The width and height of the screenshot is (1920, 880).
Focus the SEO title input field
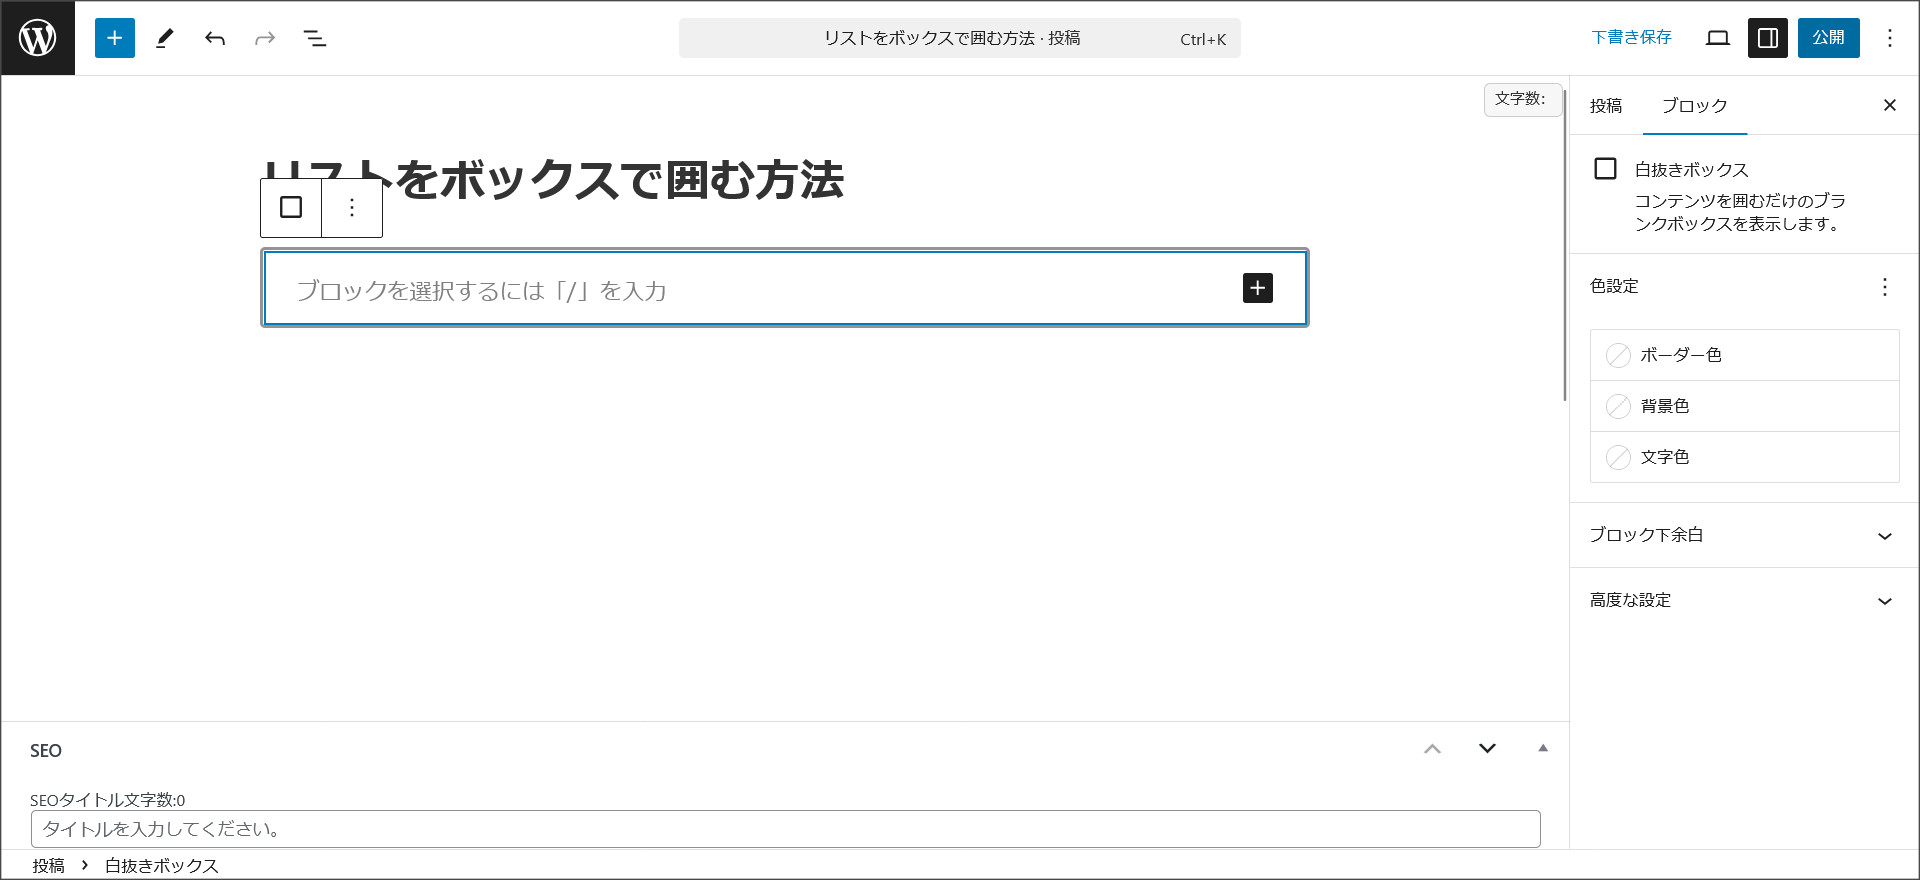point(786,829)
